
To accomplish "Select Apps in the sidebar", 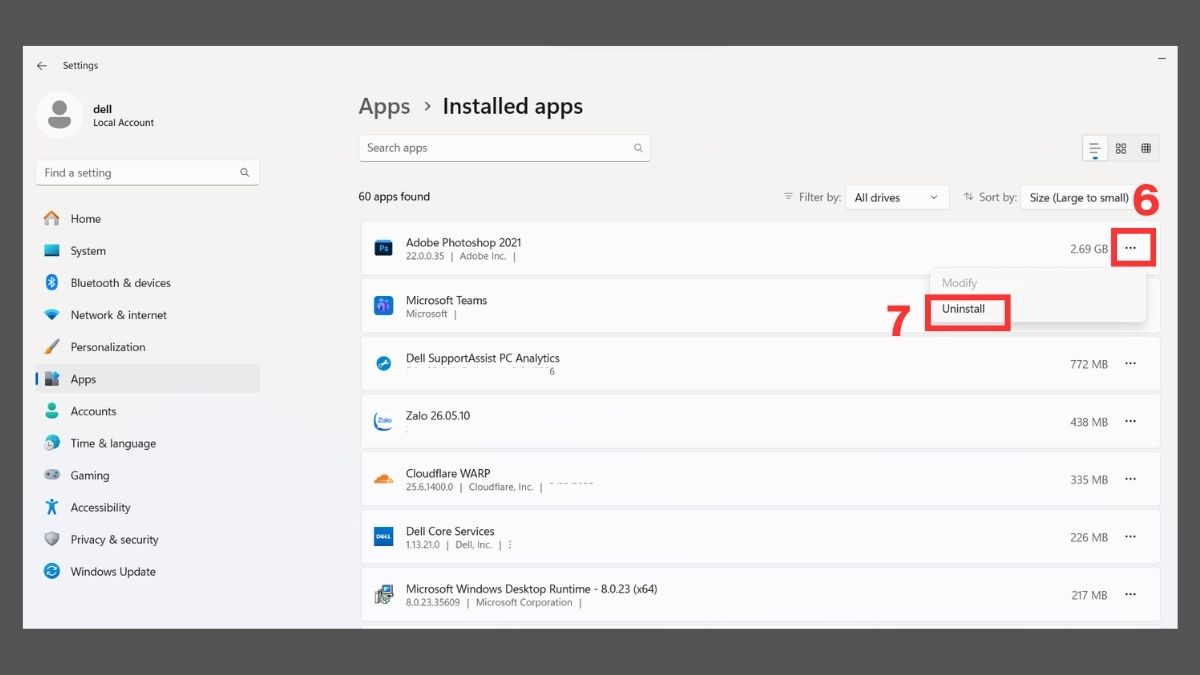I will click(147, 379).
